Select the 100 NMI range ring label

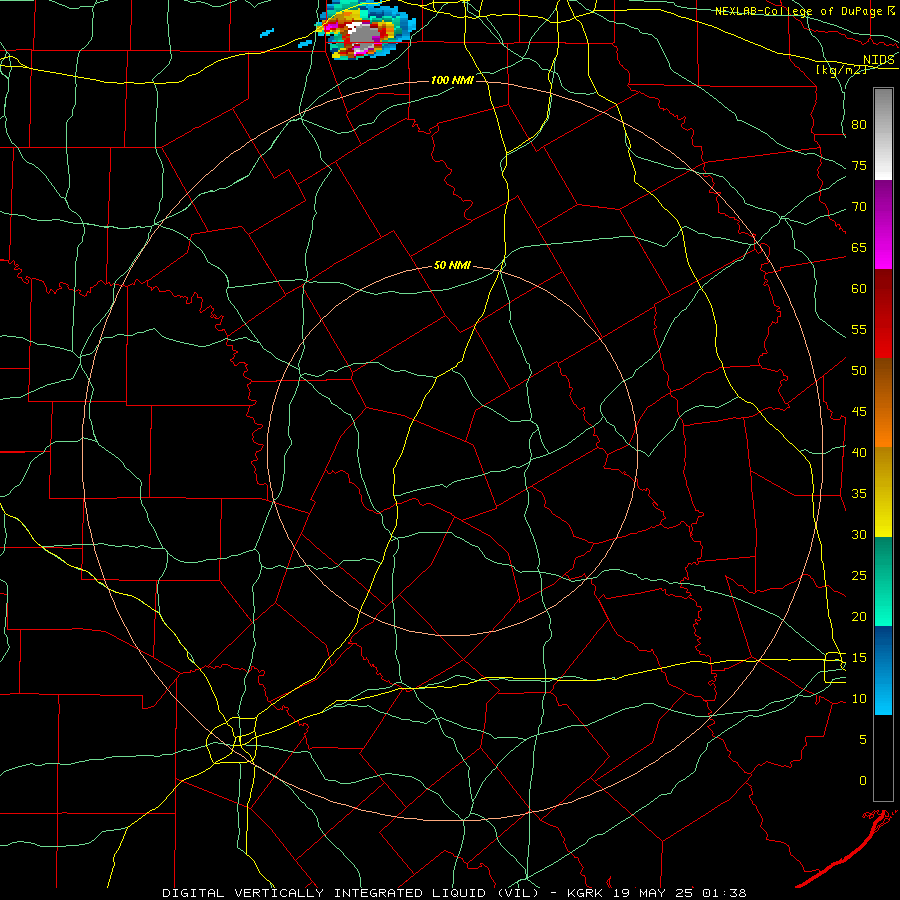pyautogui.click(x=452, y=80)
